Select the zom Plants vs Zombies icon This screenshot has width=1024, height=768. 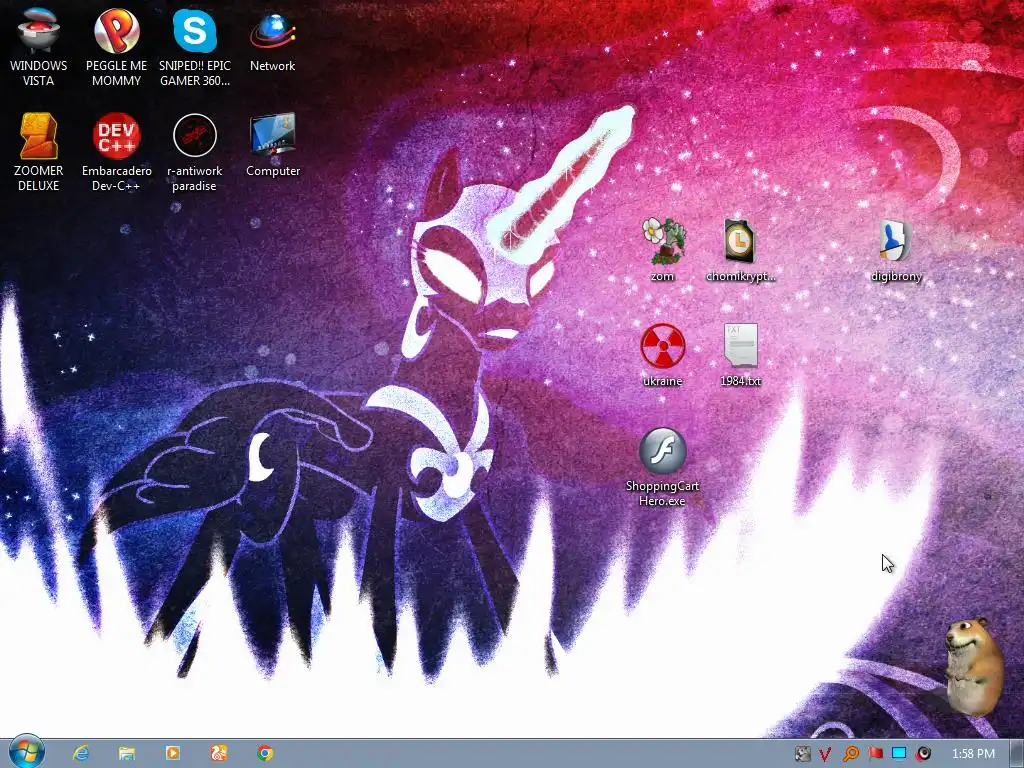coord(662,249)
